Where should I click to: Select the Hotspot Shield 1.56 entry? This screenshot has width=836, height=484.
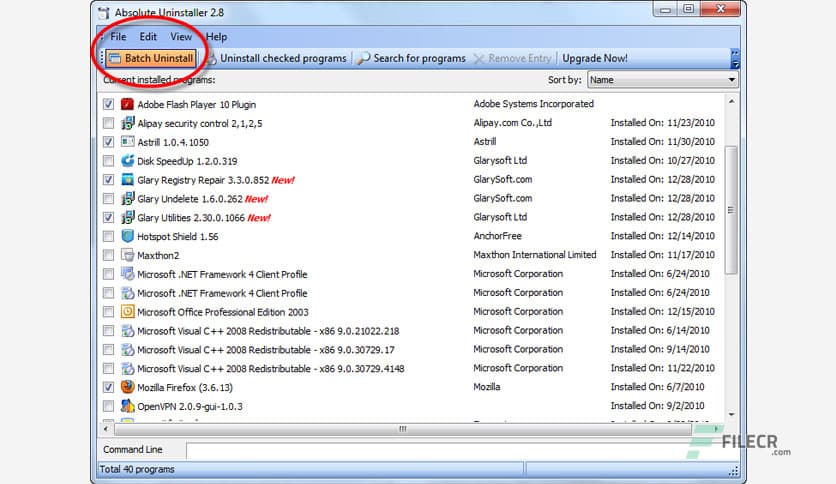(x=178, y=237)
